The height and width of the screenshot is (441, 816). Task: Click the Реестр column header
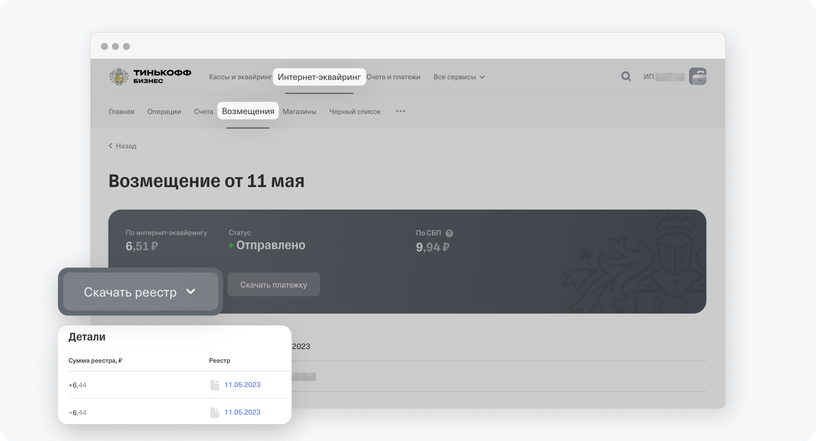[220, 360]
